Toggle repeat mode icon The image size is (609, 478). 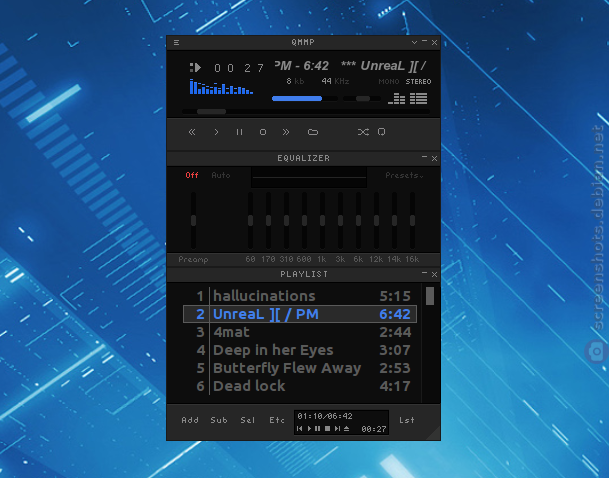tap(382, 132)
